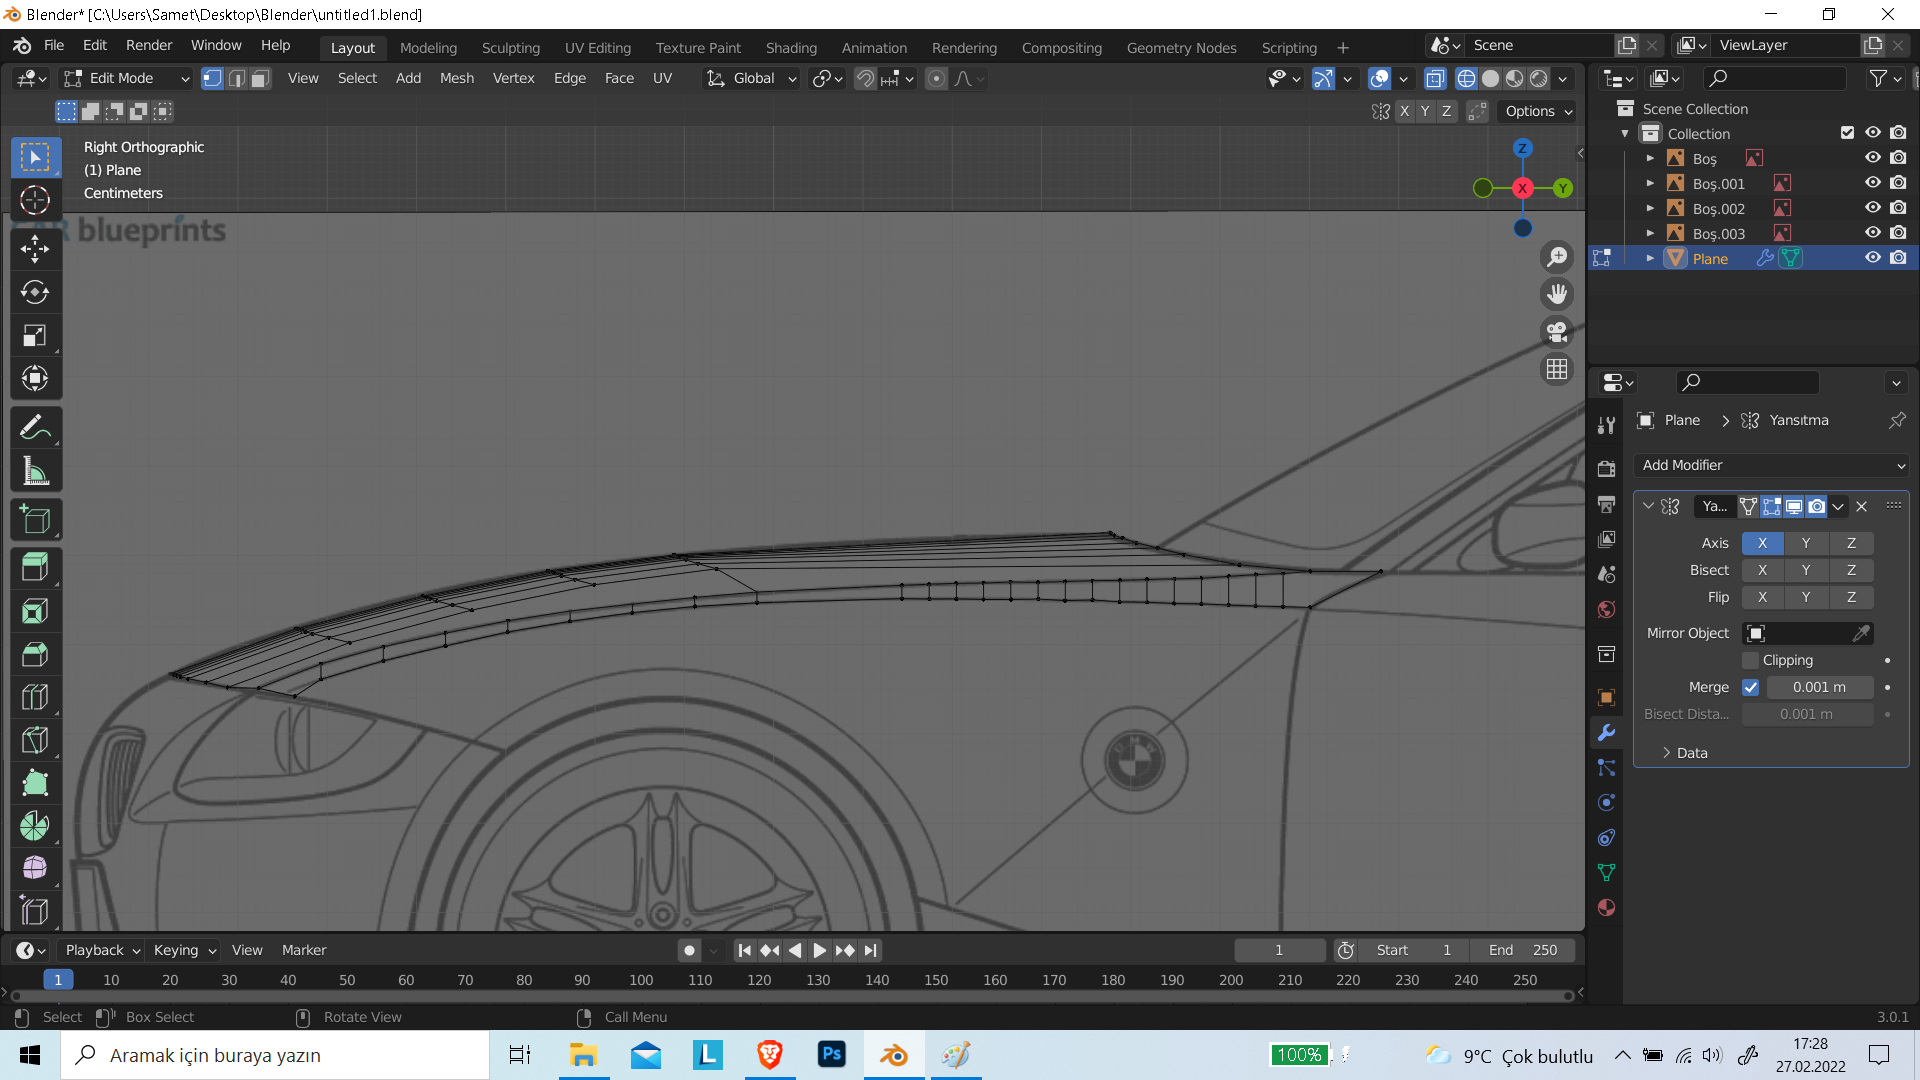Hide Boş.002 with eye icon
The height and width of the screenshot is (1080, 1920).
[1872, 208]
